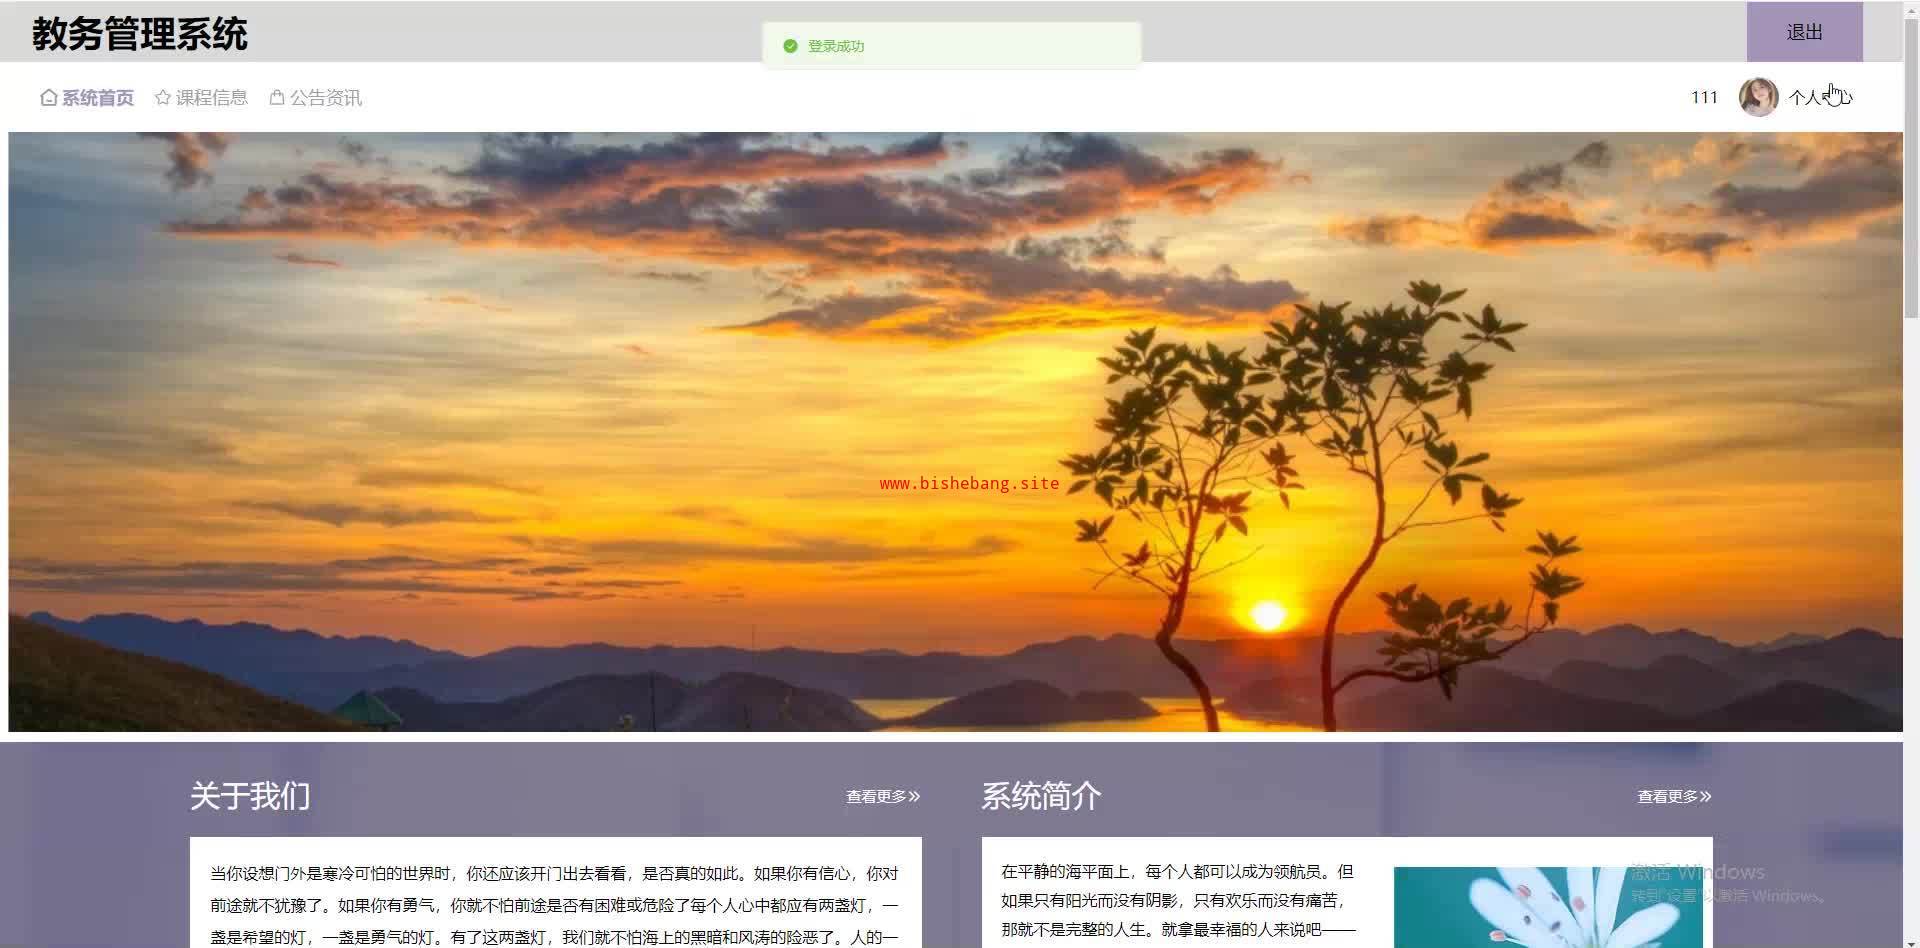
Task: Open the 公告资讯 menu
Action: (316, 98)
